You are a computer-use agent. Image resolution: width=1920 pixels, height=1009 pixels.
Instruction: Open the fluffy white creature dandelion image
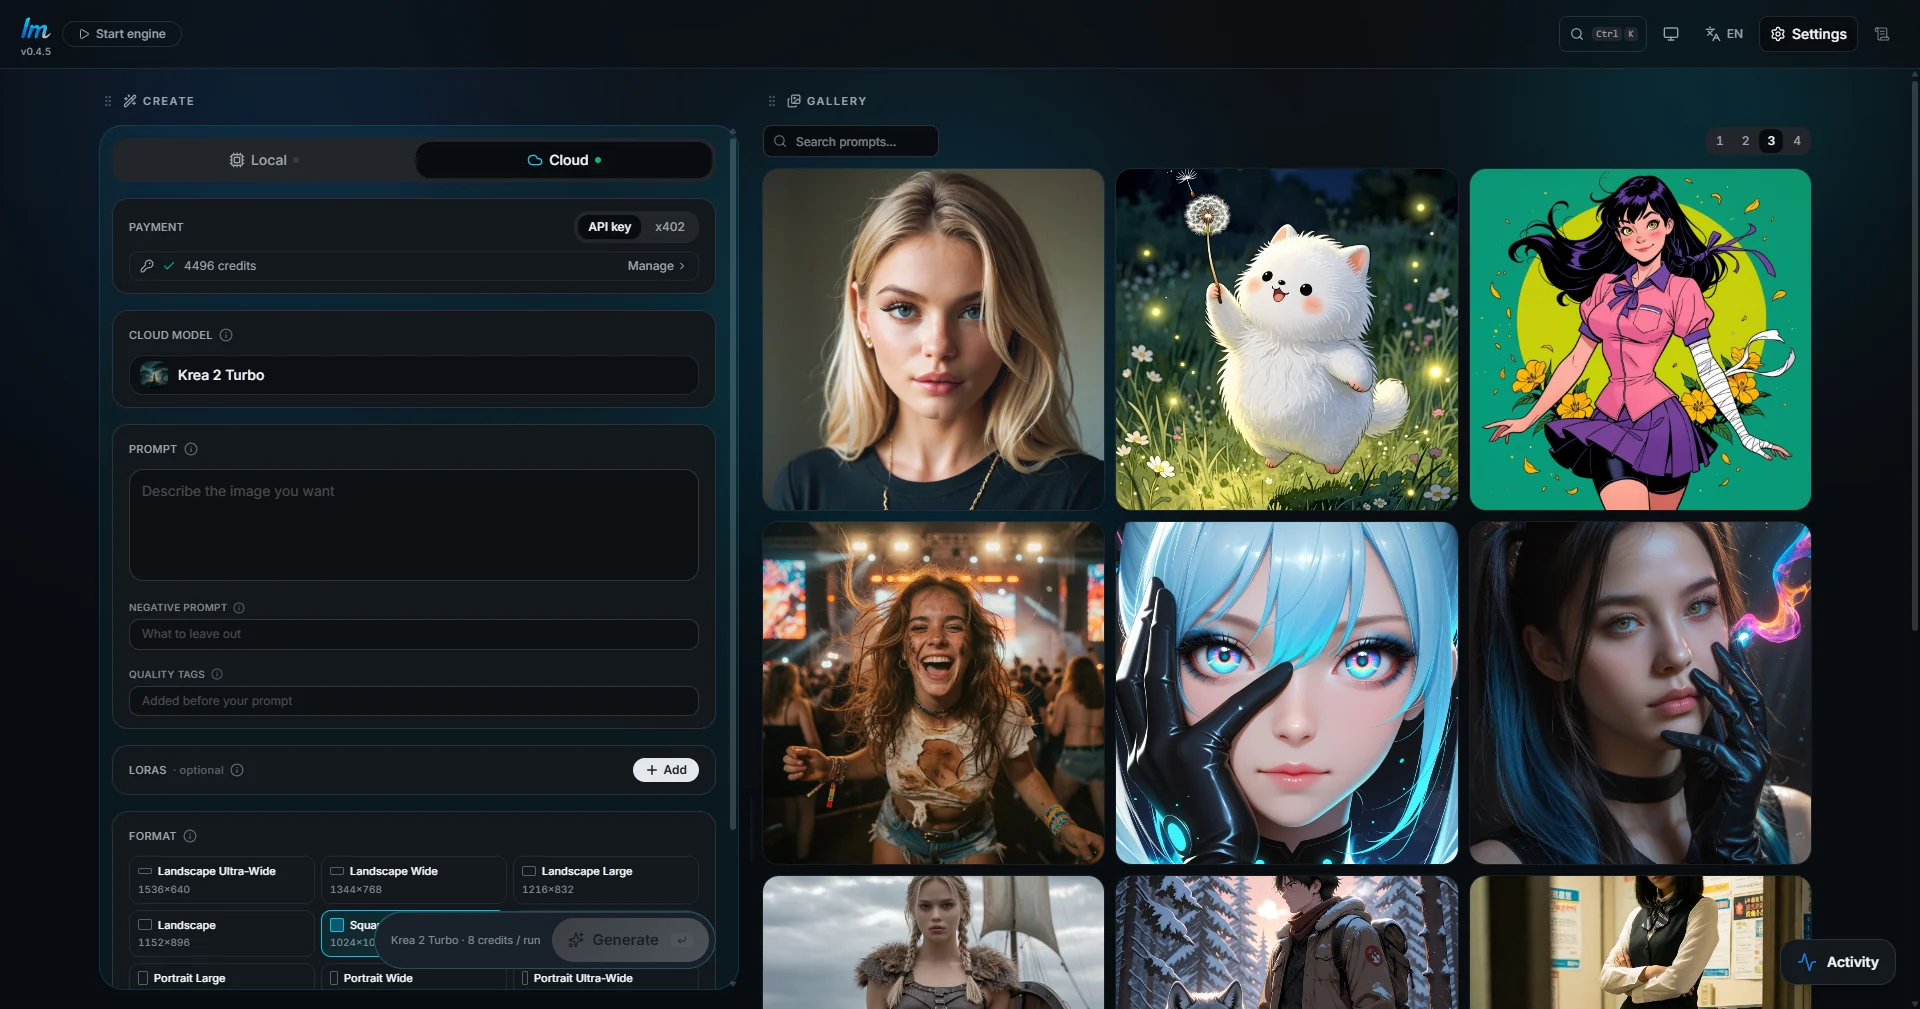coord(1286,339)
